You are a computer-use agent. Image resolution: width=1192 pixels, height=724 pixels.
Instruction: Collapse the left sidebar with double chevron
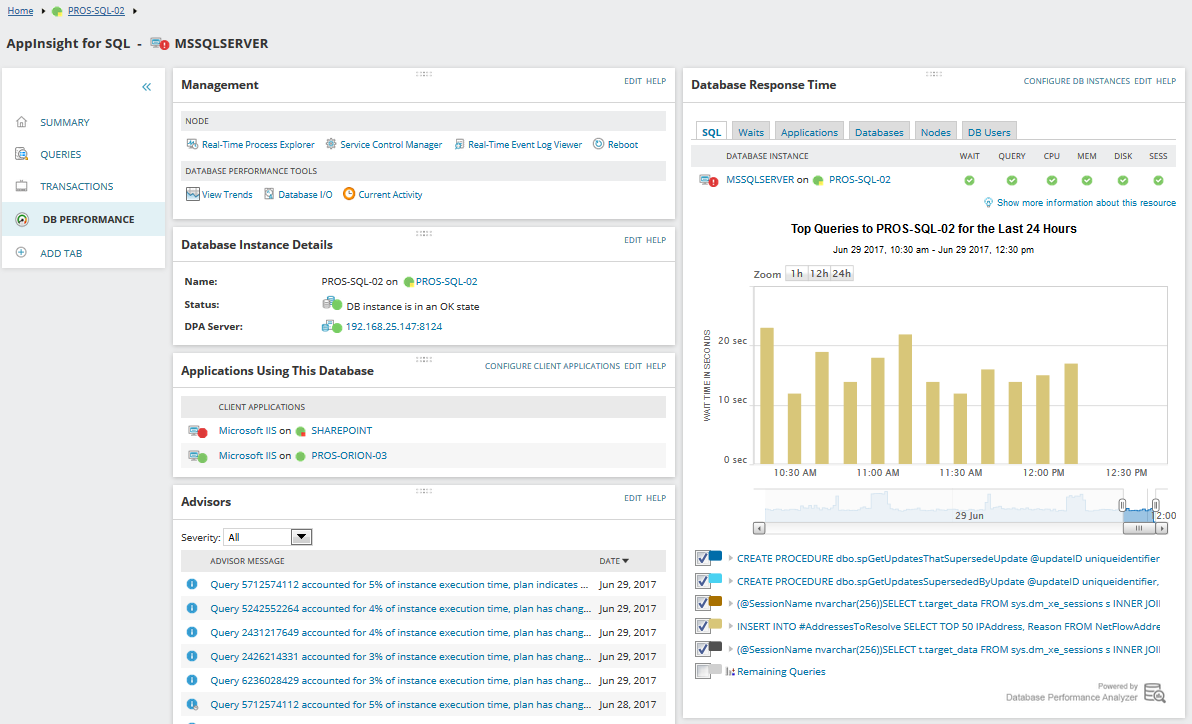point(147,87)
